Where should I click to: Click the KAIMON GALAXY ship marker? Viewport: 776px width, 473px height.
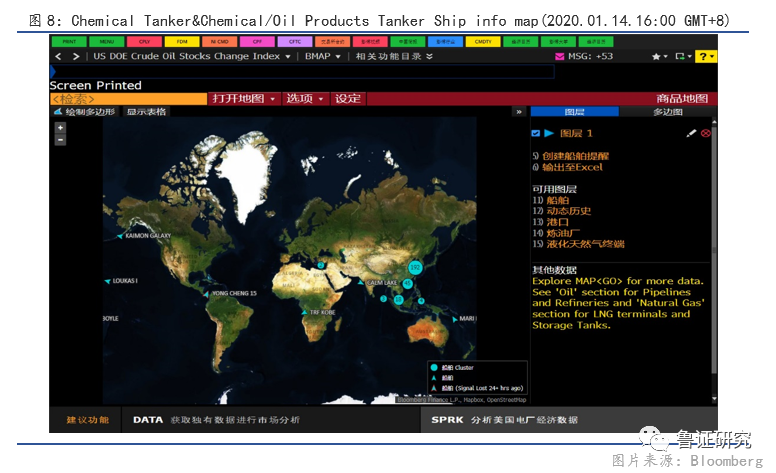pyautogui.click(x=120, y=236)
